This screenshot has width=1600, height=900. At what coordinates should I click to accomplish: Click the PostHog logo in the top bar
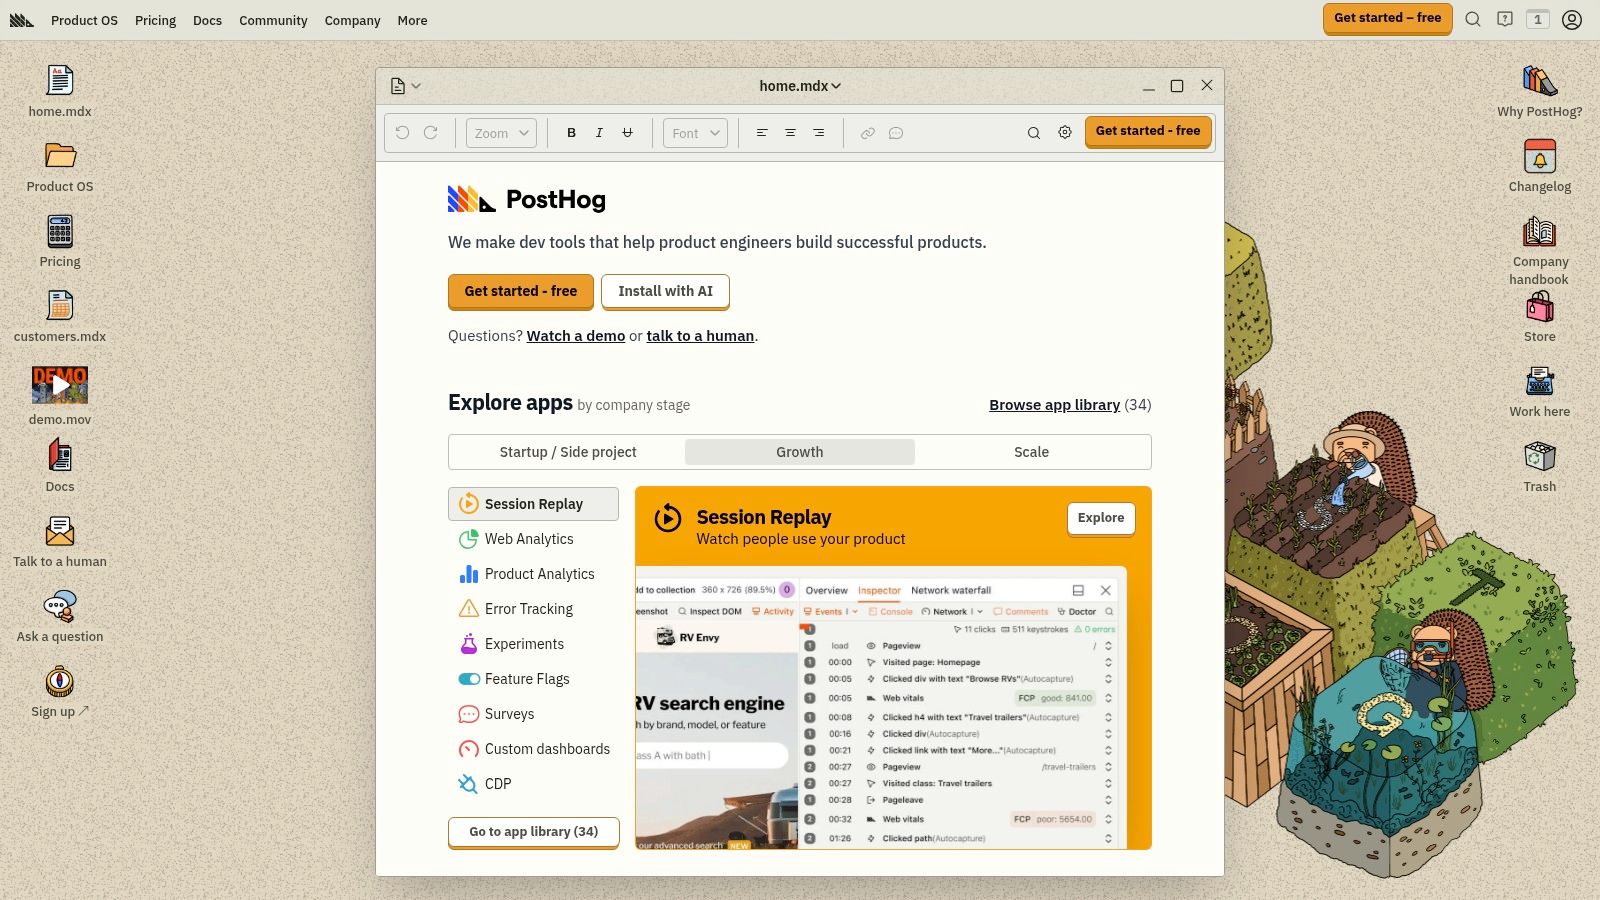22,20
